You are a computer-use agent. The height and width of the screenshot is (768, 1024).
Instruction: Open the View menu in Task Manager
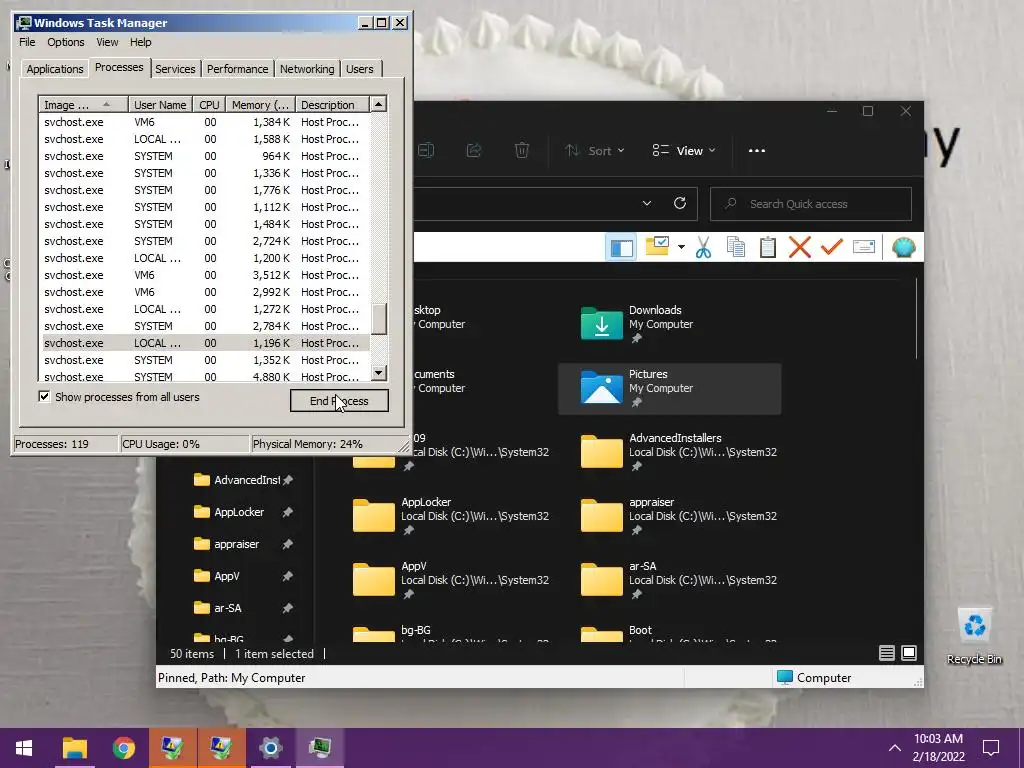pyautogui.click(x=107, y=42)
